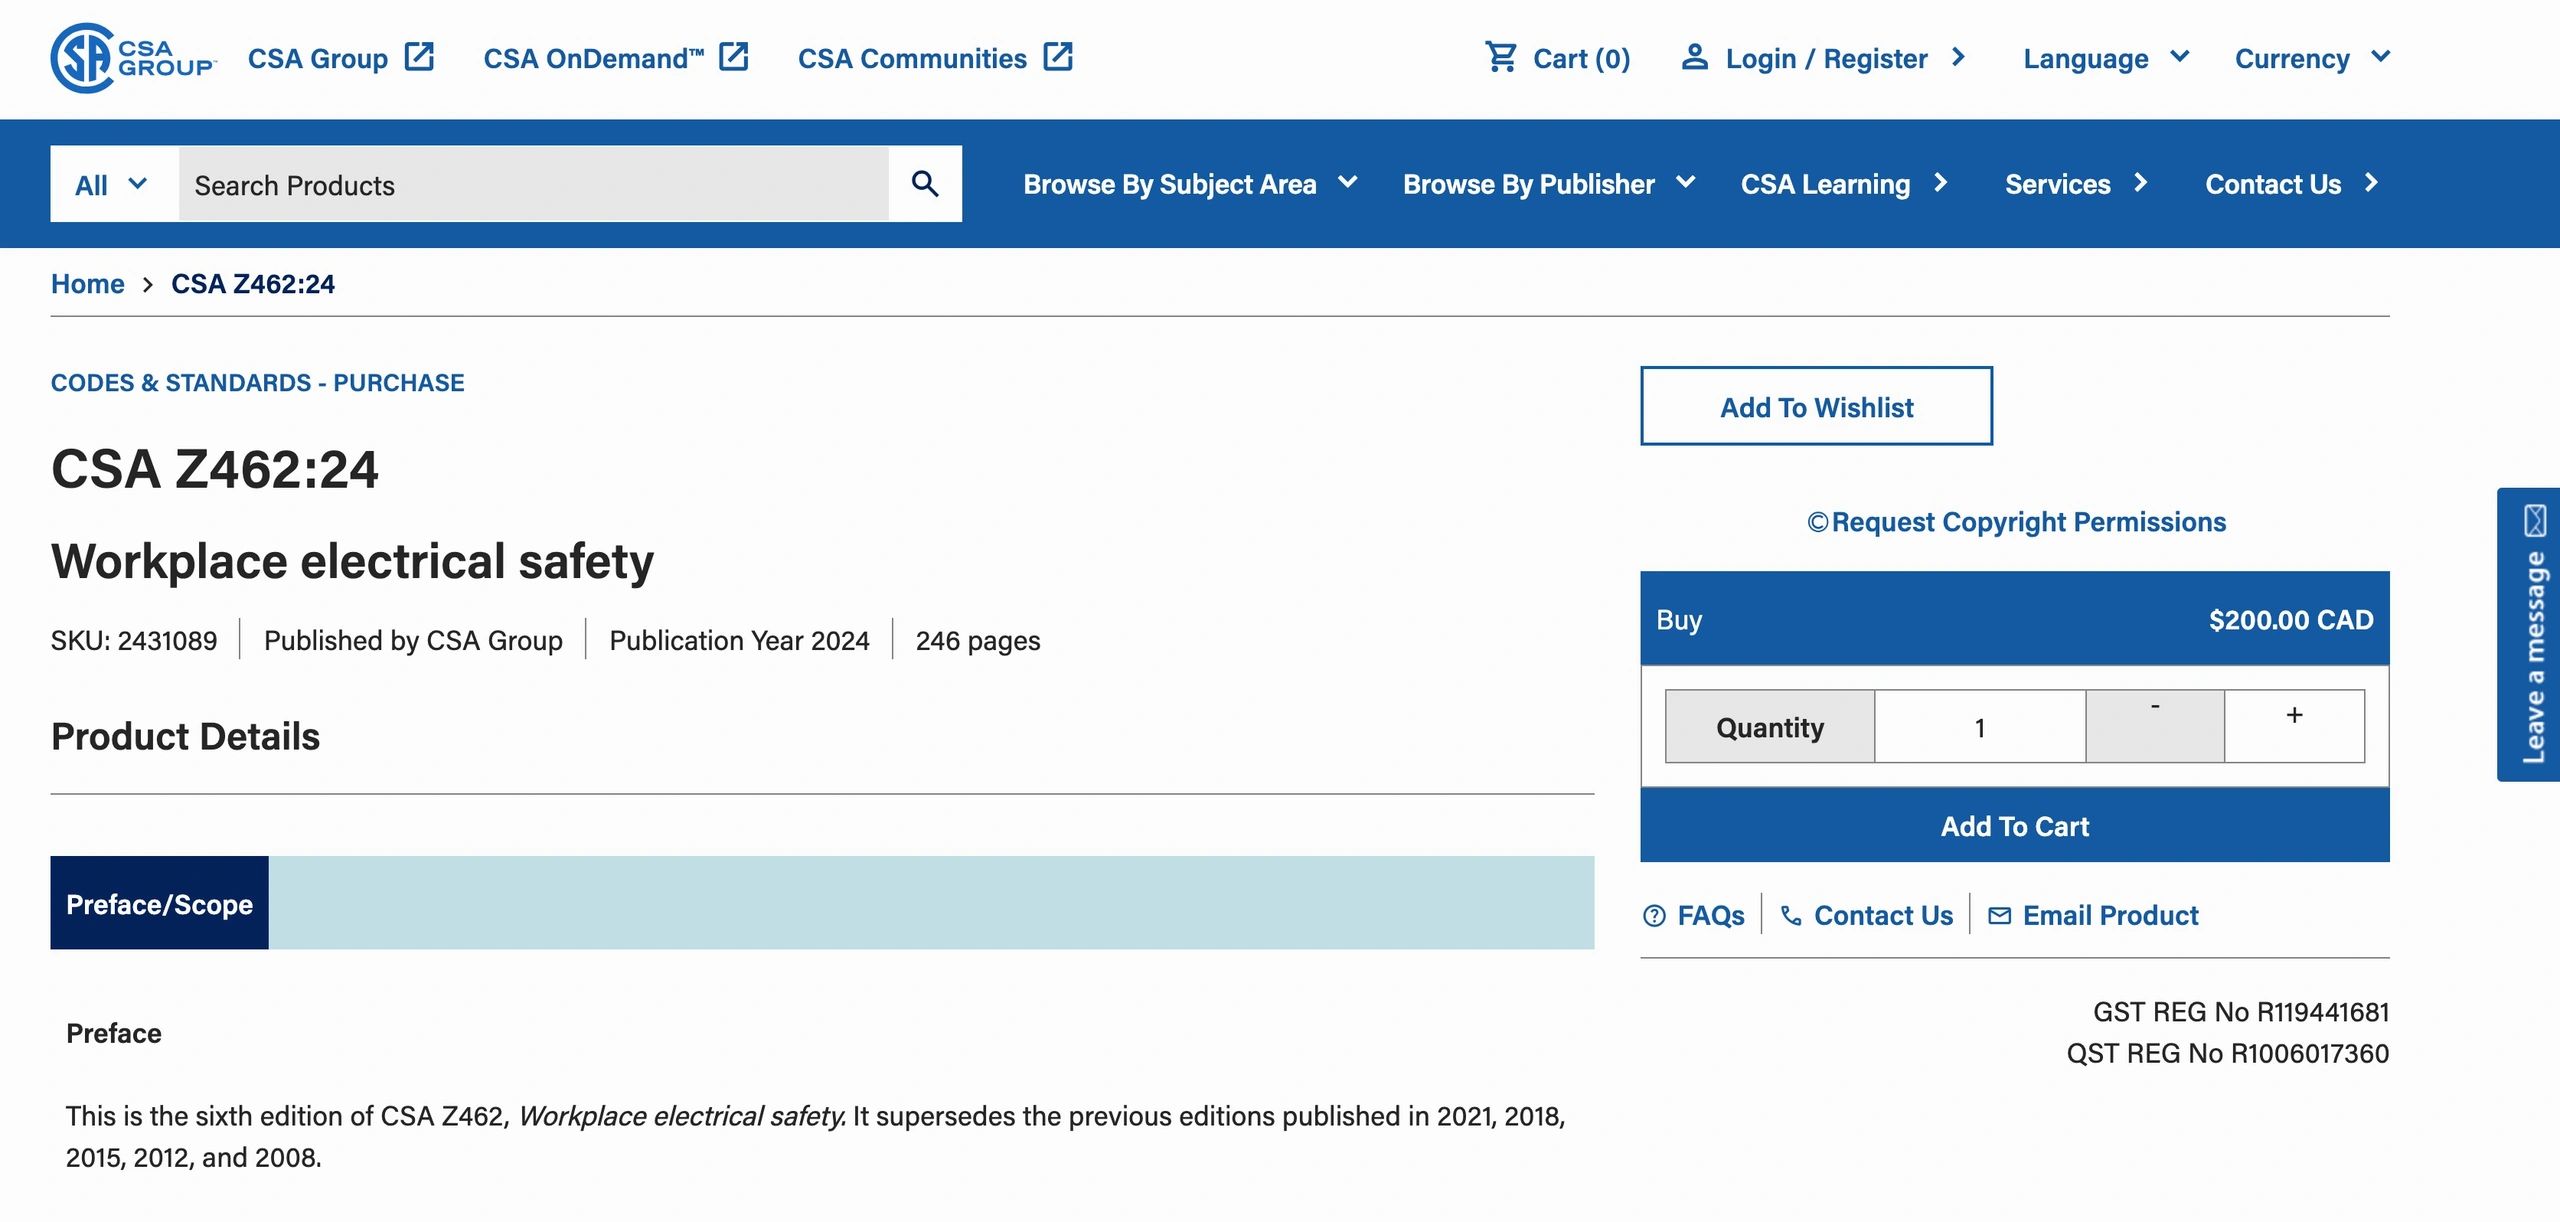Decrease quantity with minus button
The image size is (2560, 1222).
pos(2155,726)
